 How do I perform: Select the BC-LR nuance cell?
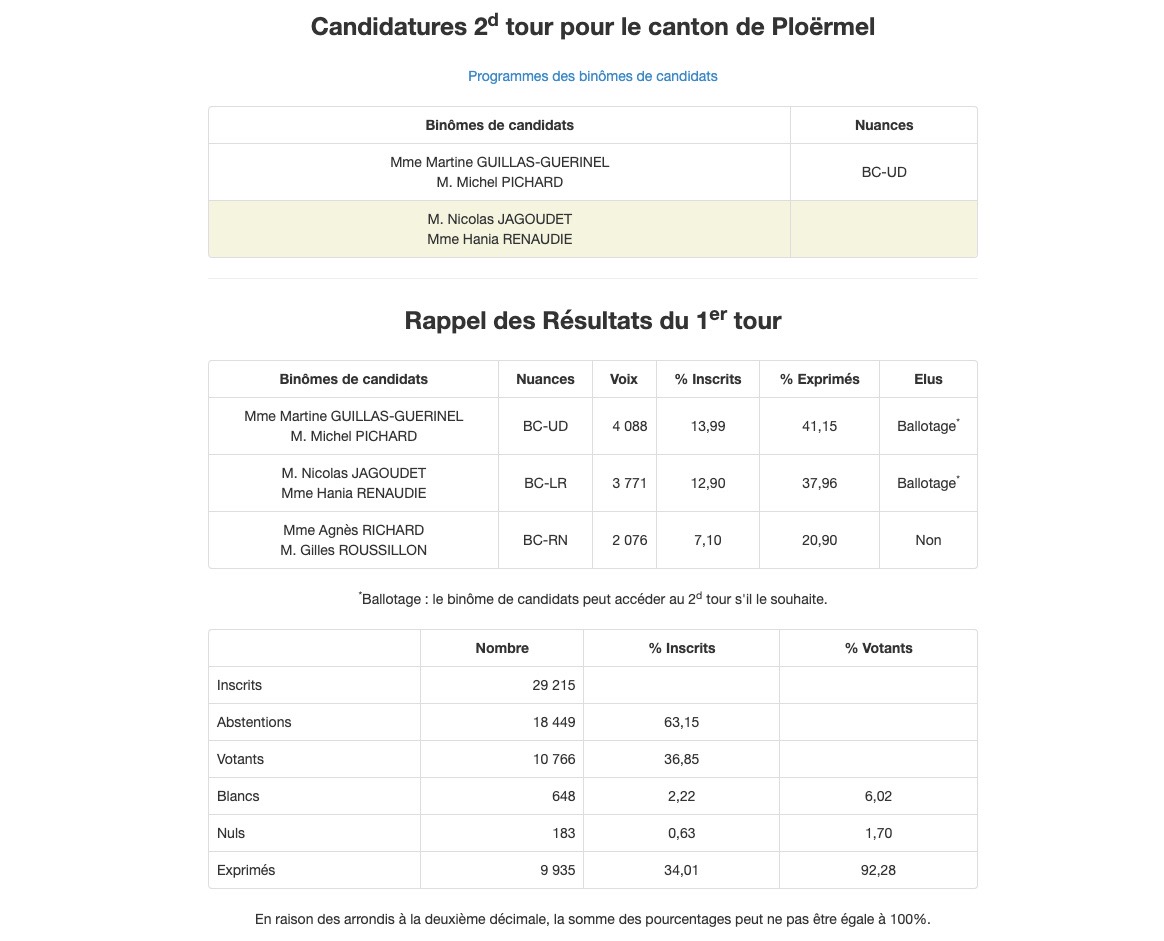point(545,483)
